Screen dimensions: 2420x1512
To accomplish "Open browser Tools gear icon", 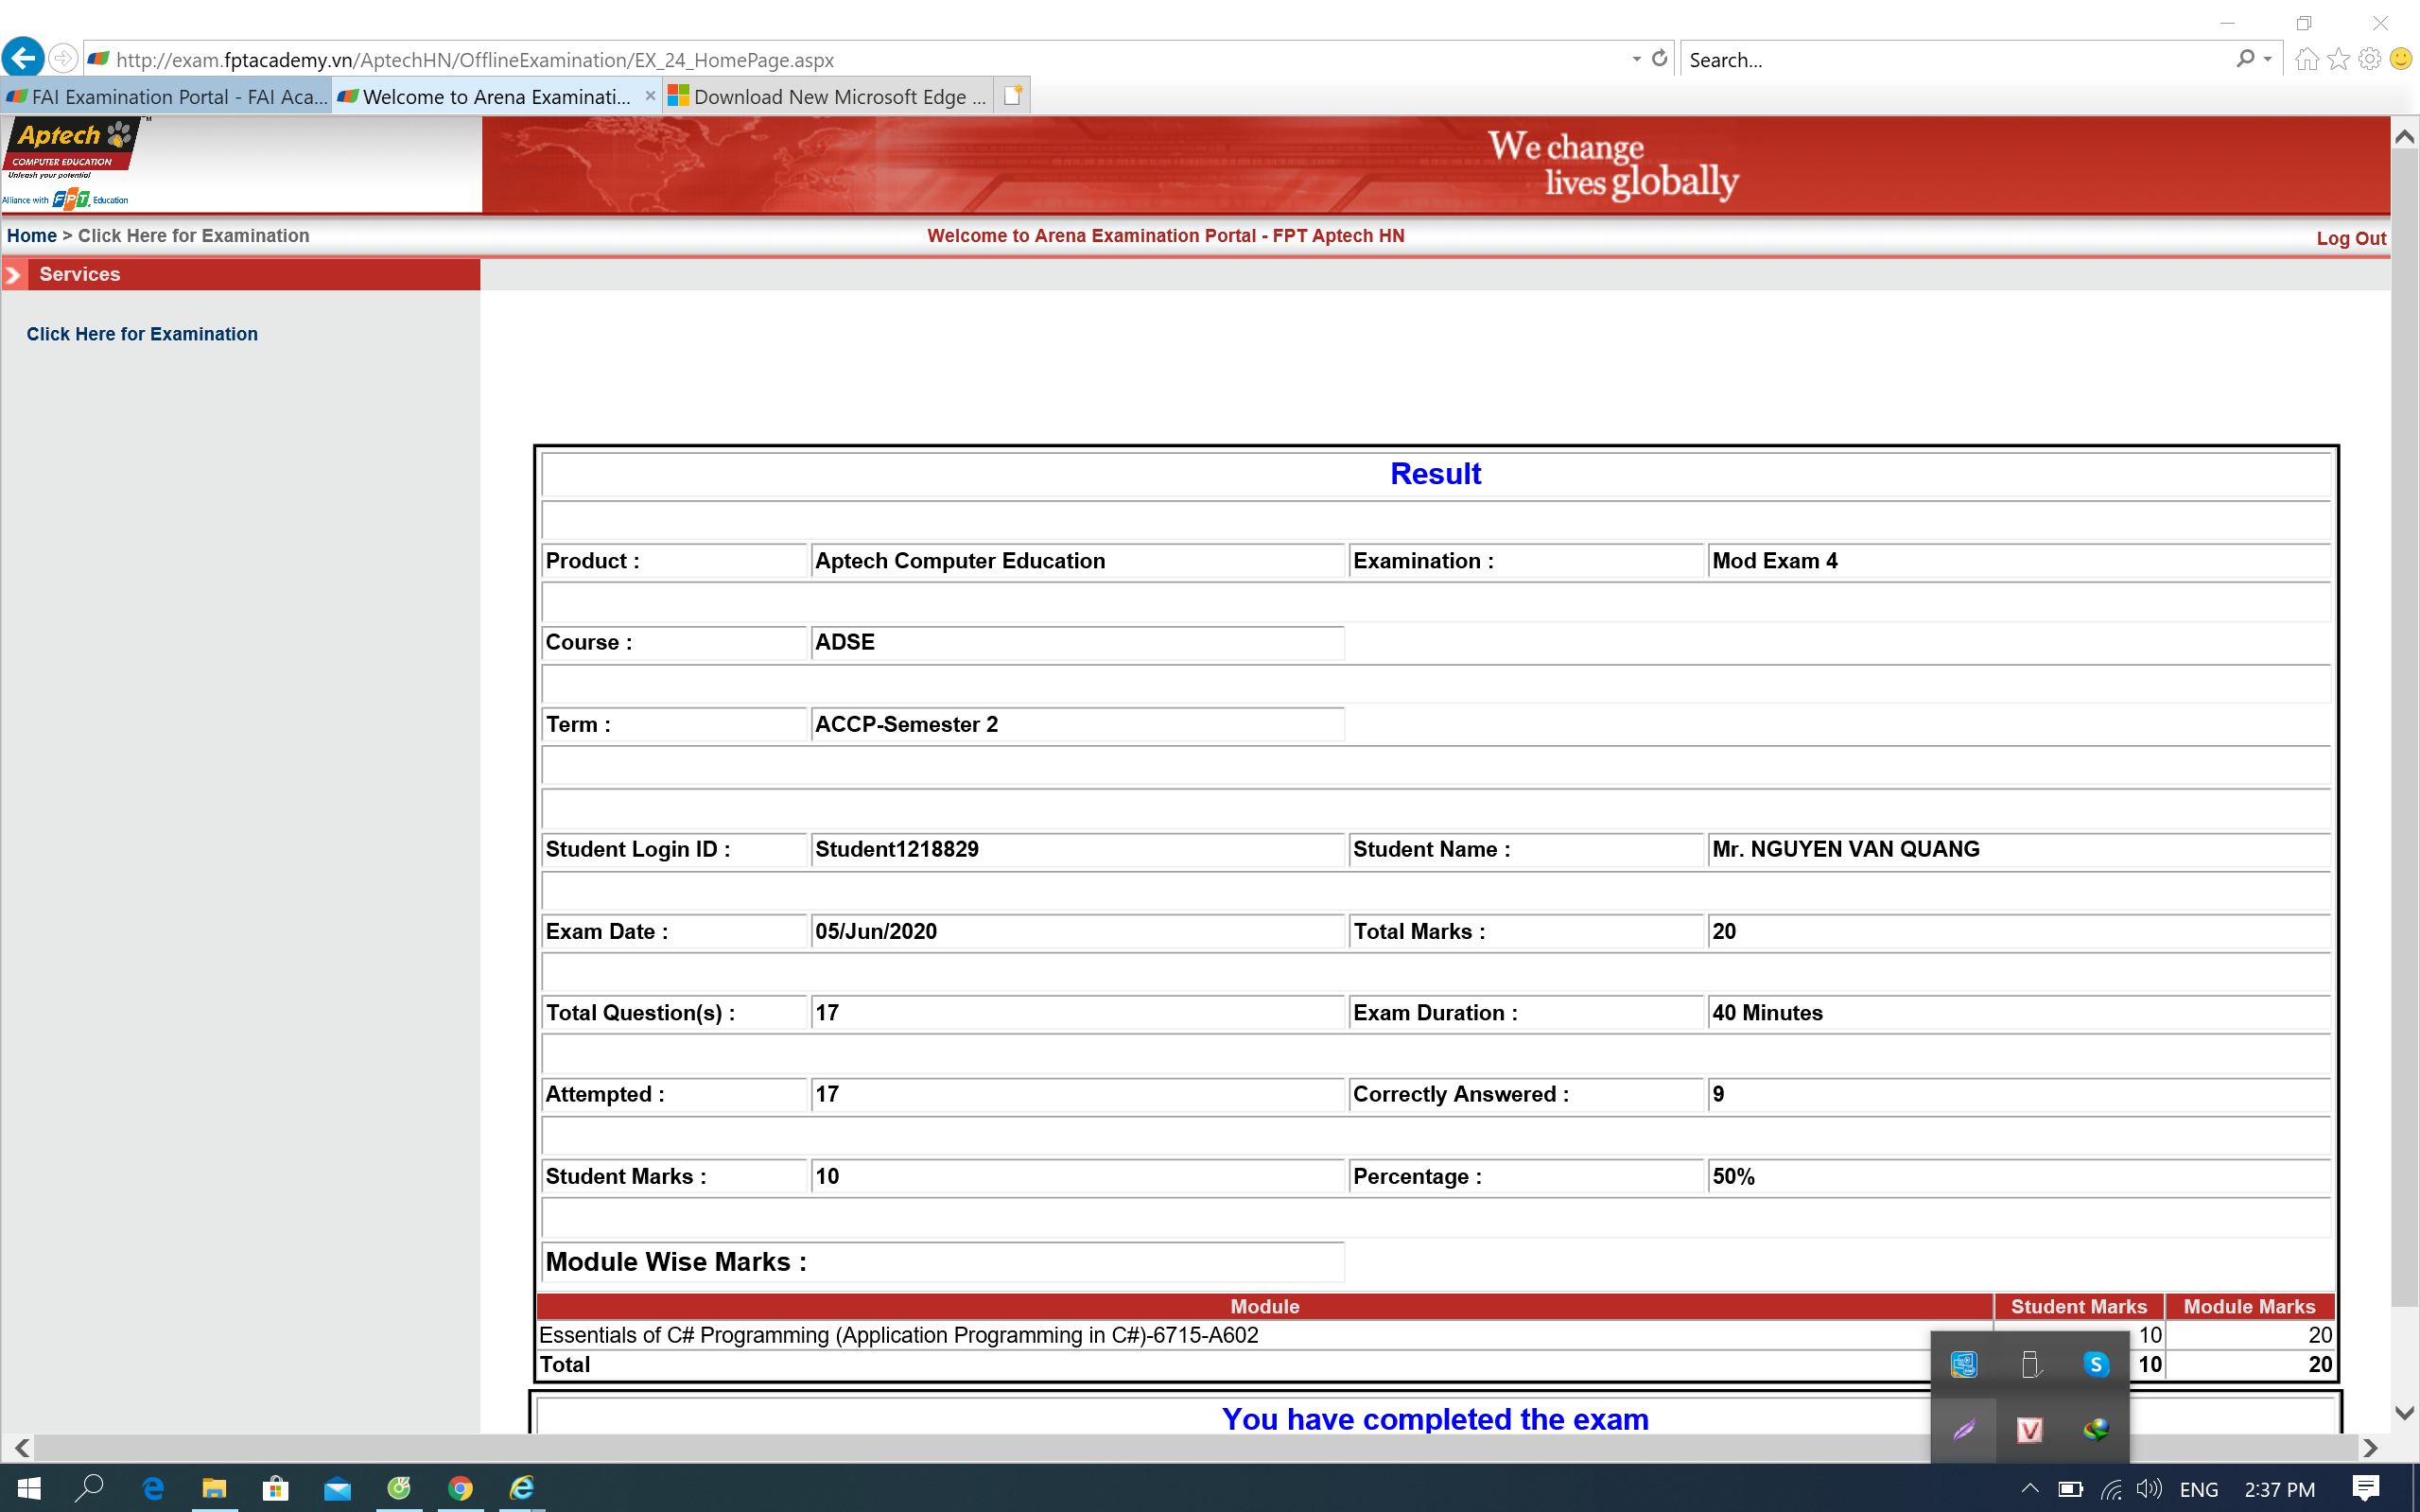I will (x=2369, y=59).
